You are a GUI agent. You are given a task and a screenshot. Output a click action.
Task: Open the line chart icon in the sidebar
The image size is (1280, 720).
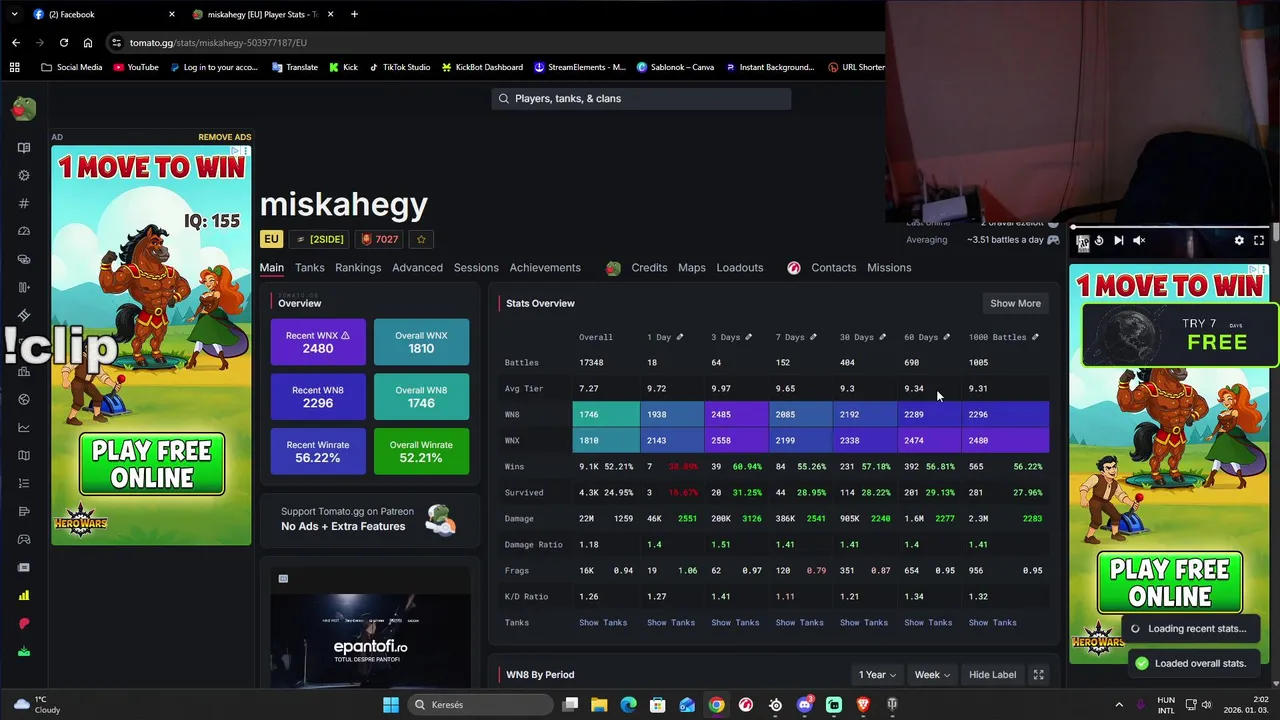[x=24, y=427]
